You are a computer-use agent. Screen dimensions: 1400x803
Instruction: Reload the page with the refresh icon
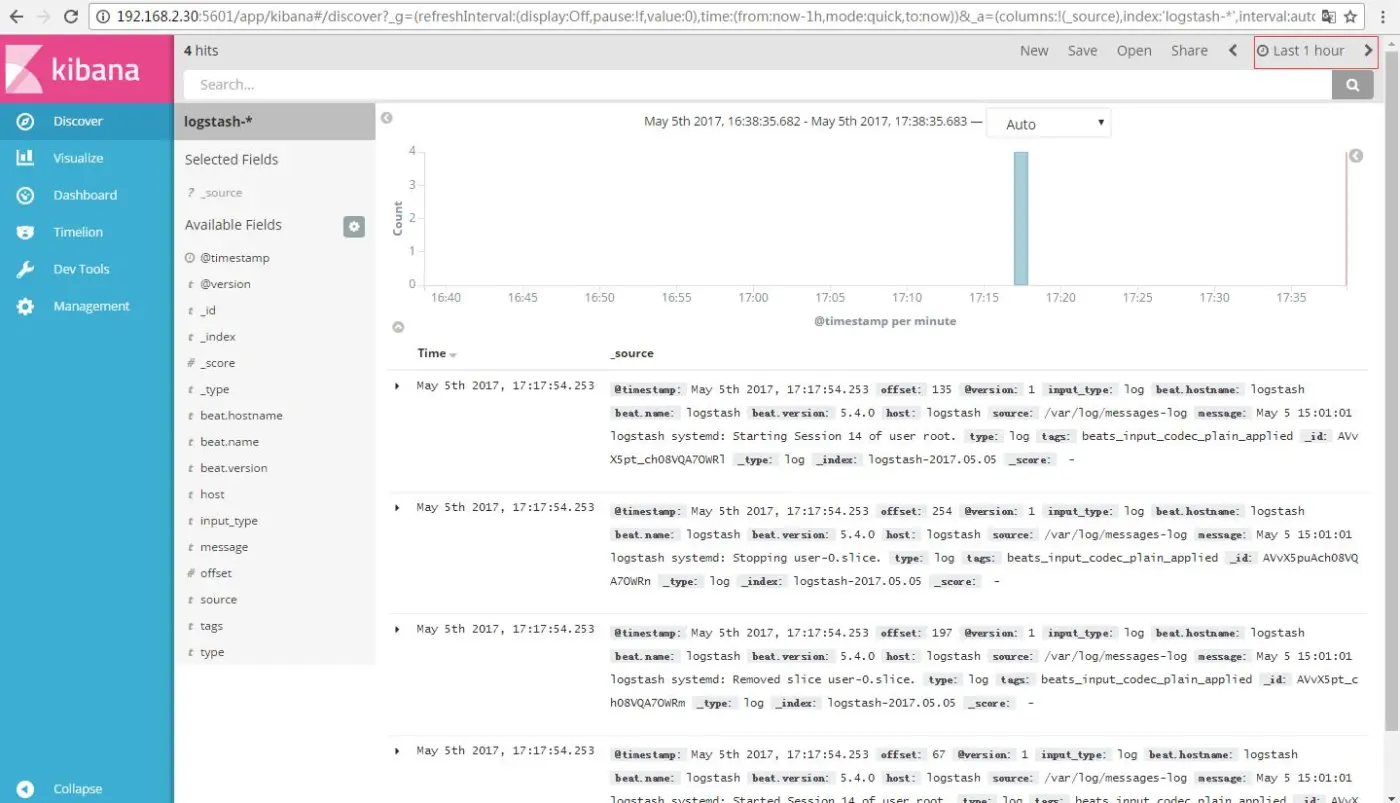[71, 16]
